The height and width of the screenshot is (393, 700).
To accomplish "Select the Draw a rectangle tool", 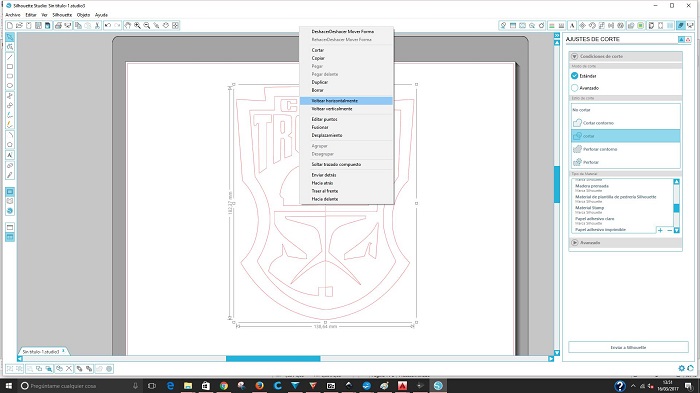I will point(10,67).
